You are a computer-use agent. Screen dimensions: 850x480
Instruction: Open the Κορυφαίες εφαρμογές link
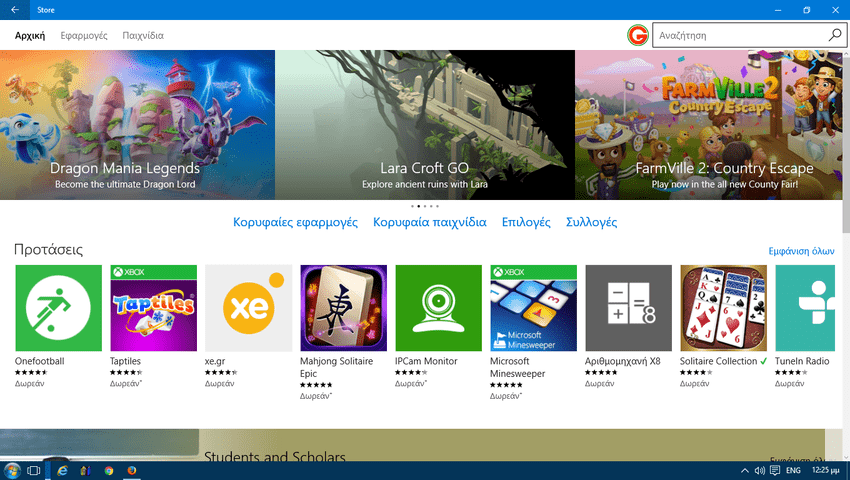pos(295,222)
